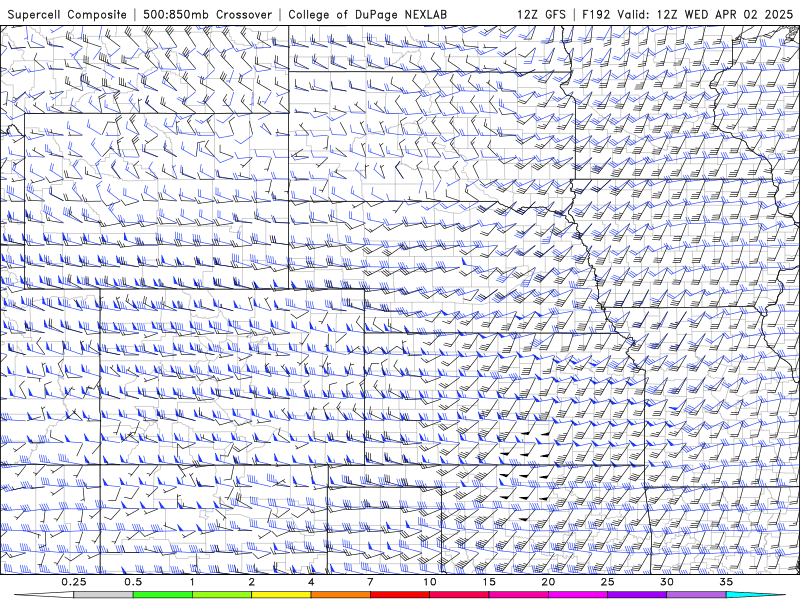Click the '25' legend scale label

607,582
